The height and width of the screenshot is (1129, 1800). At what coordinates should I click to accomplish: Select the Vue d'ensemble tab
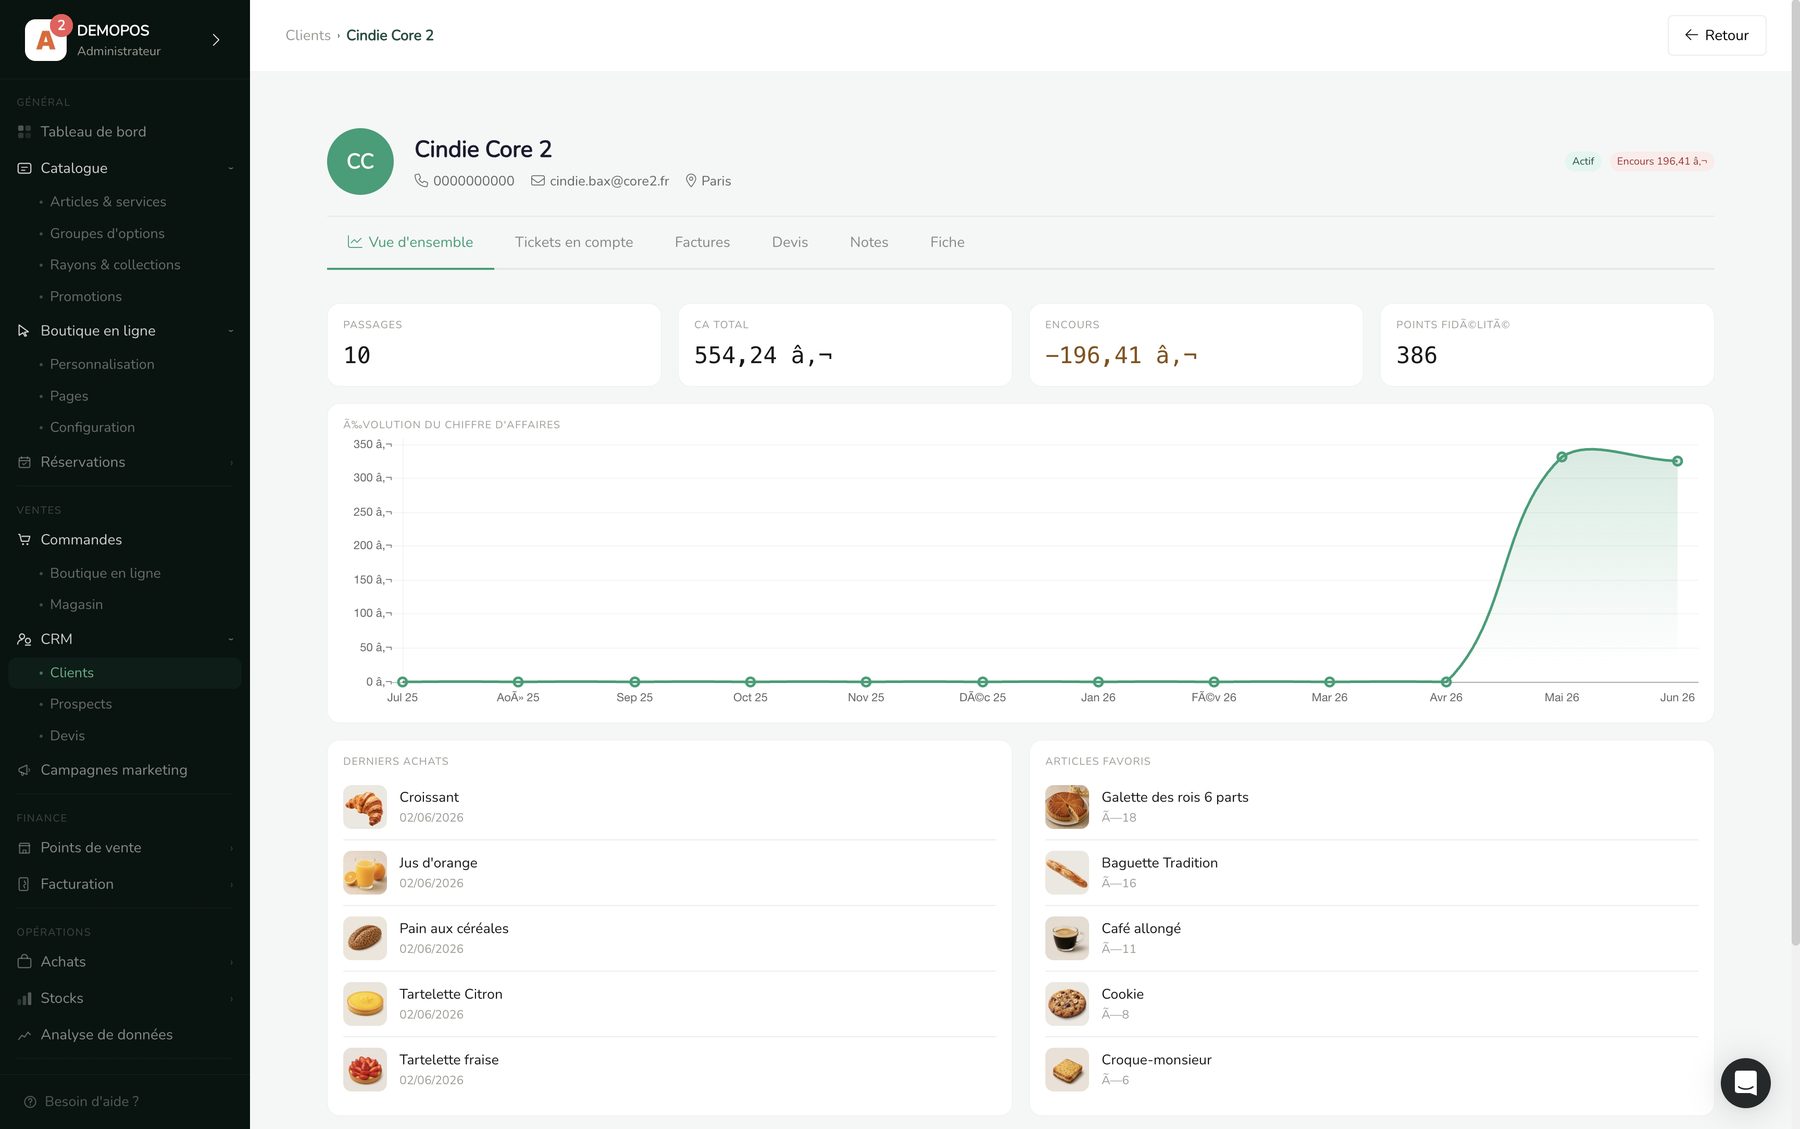point(410,242)
